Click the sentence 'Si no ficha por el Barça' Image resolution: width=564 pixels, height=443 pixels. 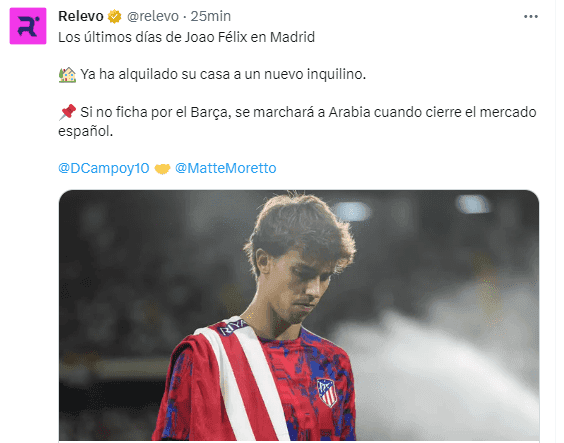click(x=155, y=112)
